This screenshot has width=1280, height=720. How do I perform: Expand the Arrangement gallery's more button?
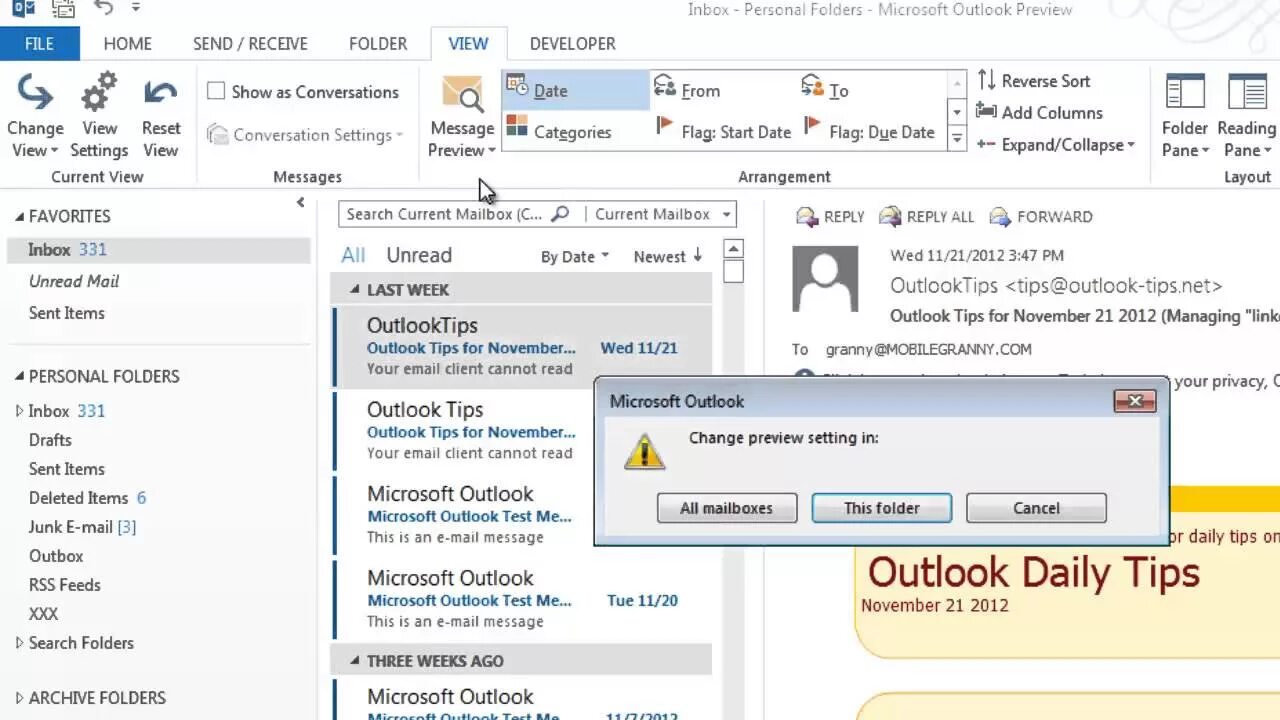(956, 140)
